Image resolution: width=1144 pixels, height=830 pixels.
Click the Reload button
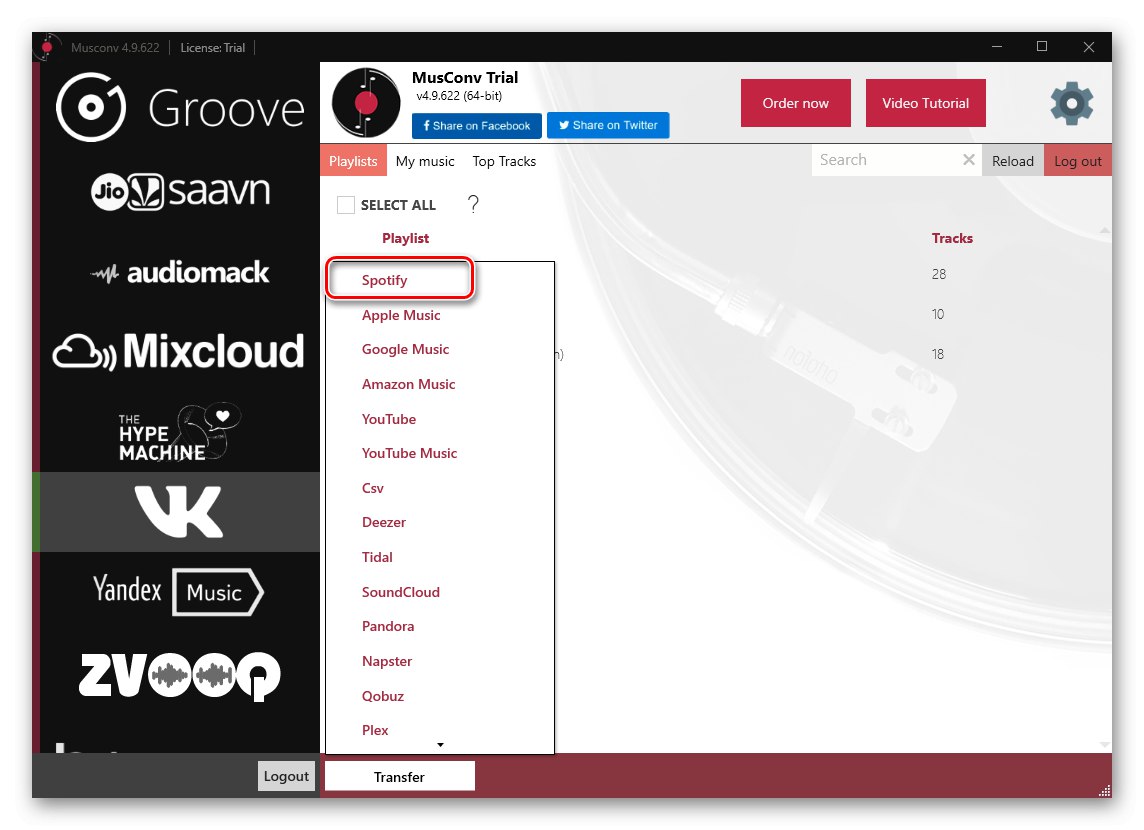pyautogui.click(x=1013, y=160)
